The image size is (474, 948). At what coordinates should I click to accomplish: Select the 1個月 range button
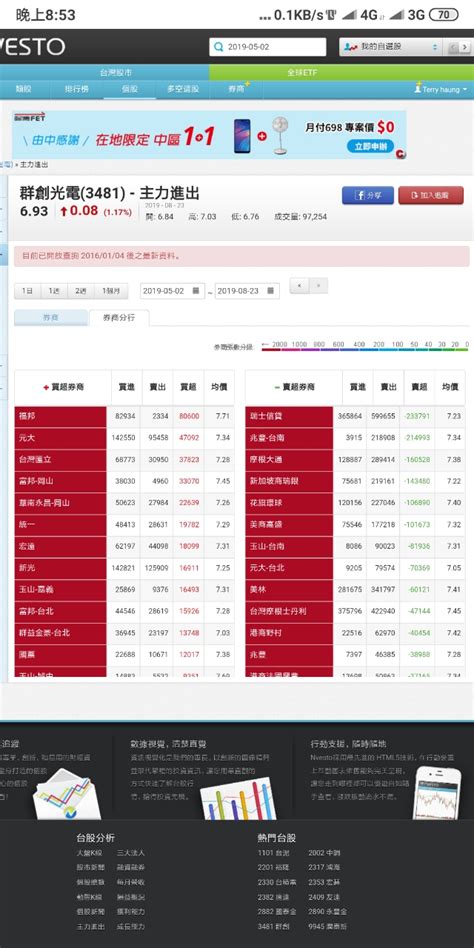click(111, 291)
